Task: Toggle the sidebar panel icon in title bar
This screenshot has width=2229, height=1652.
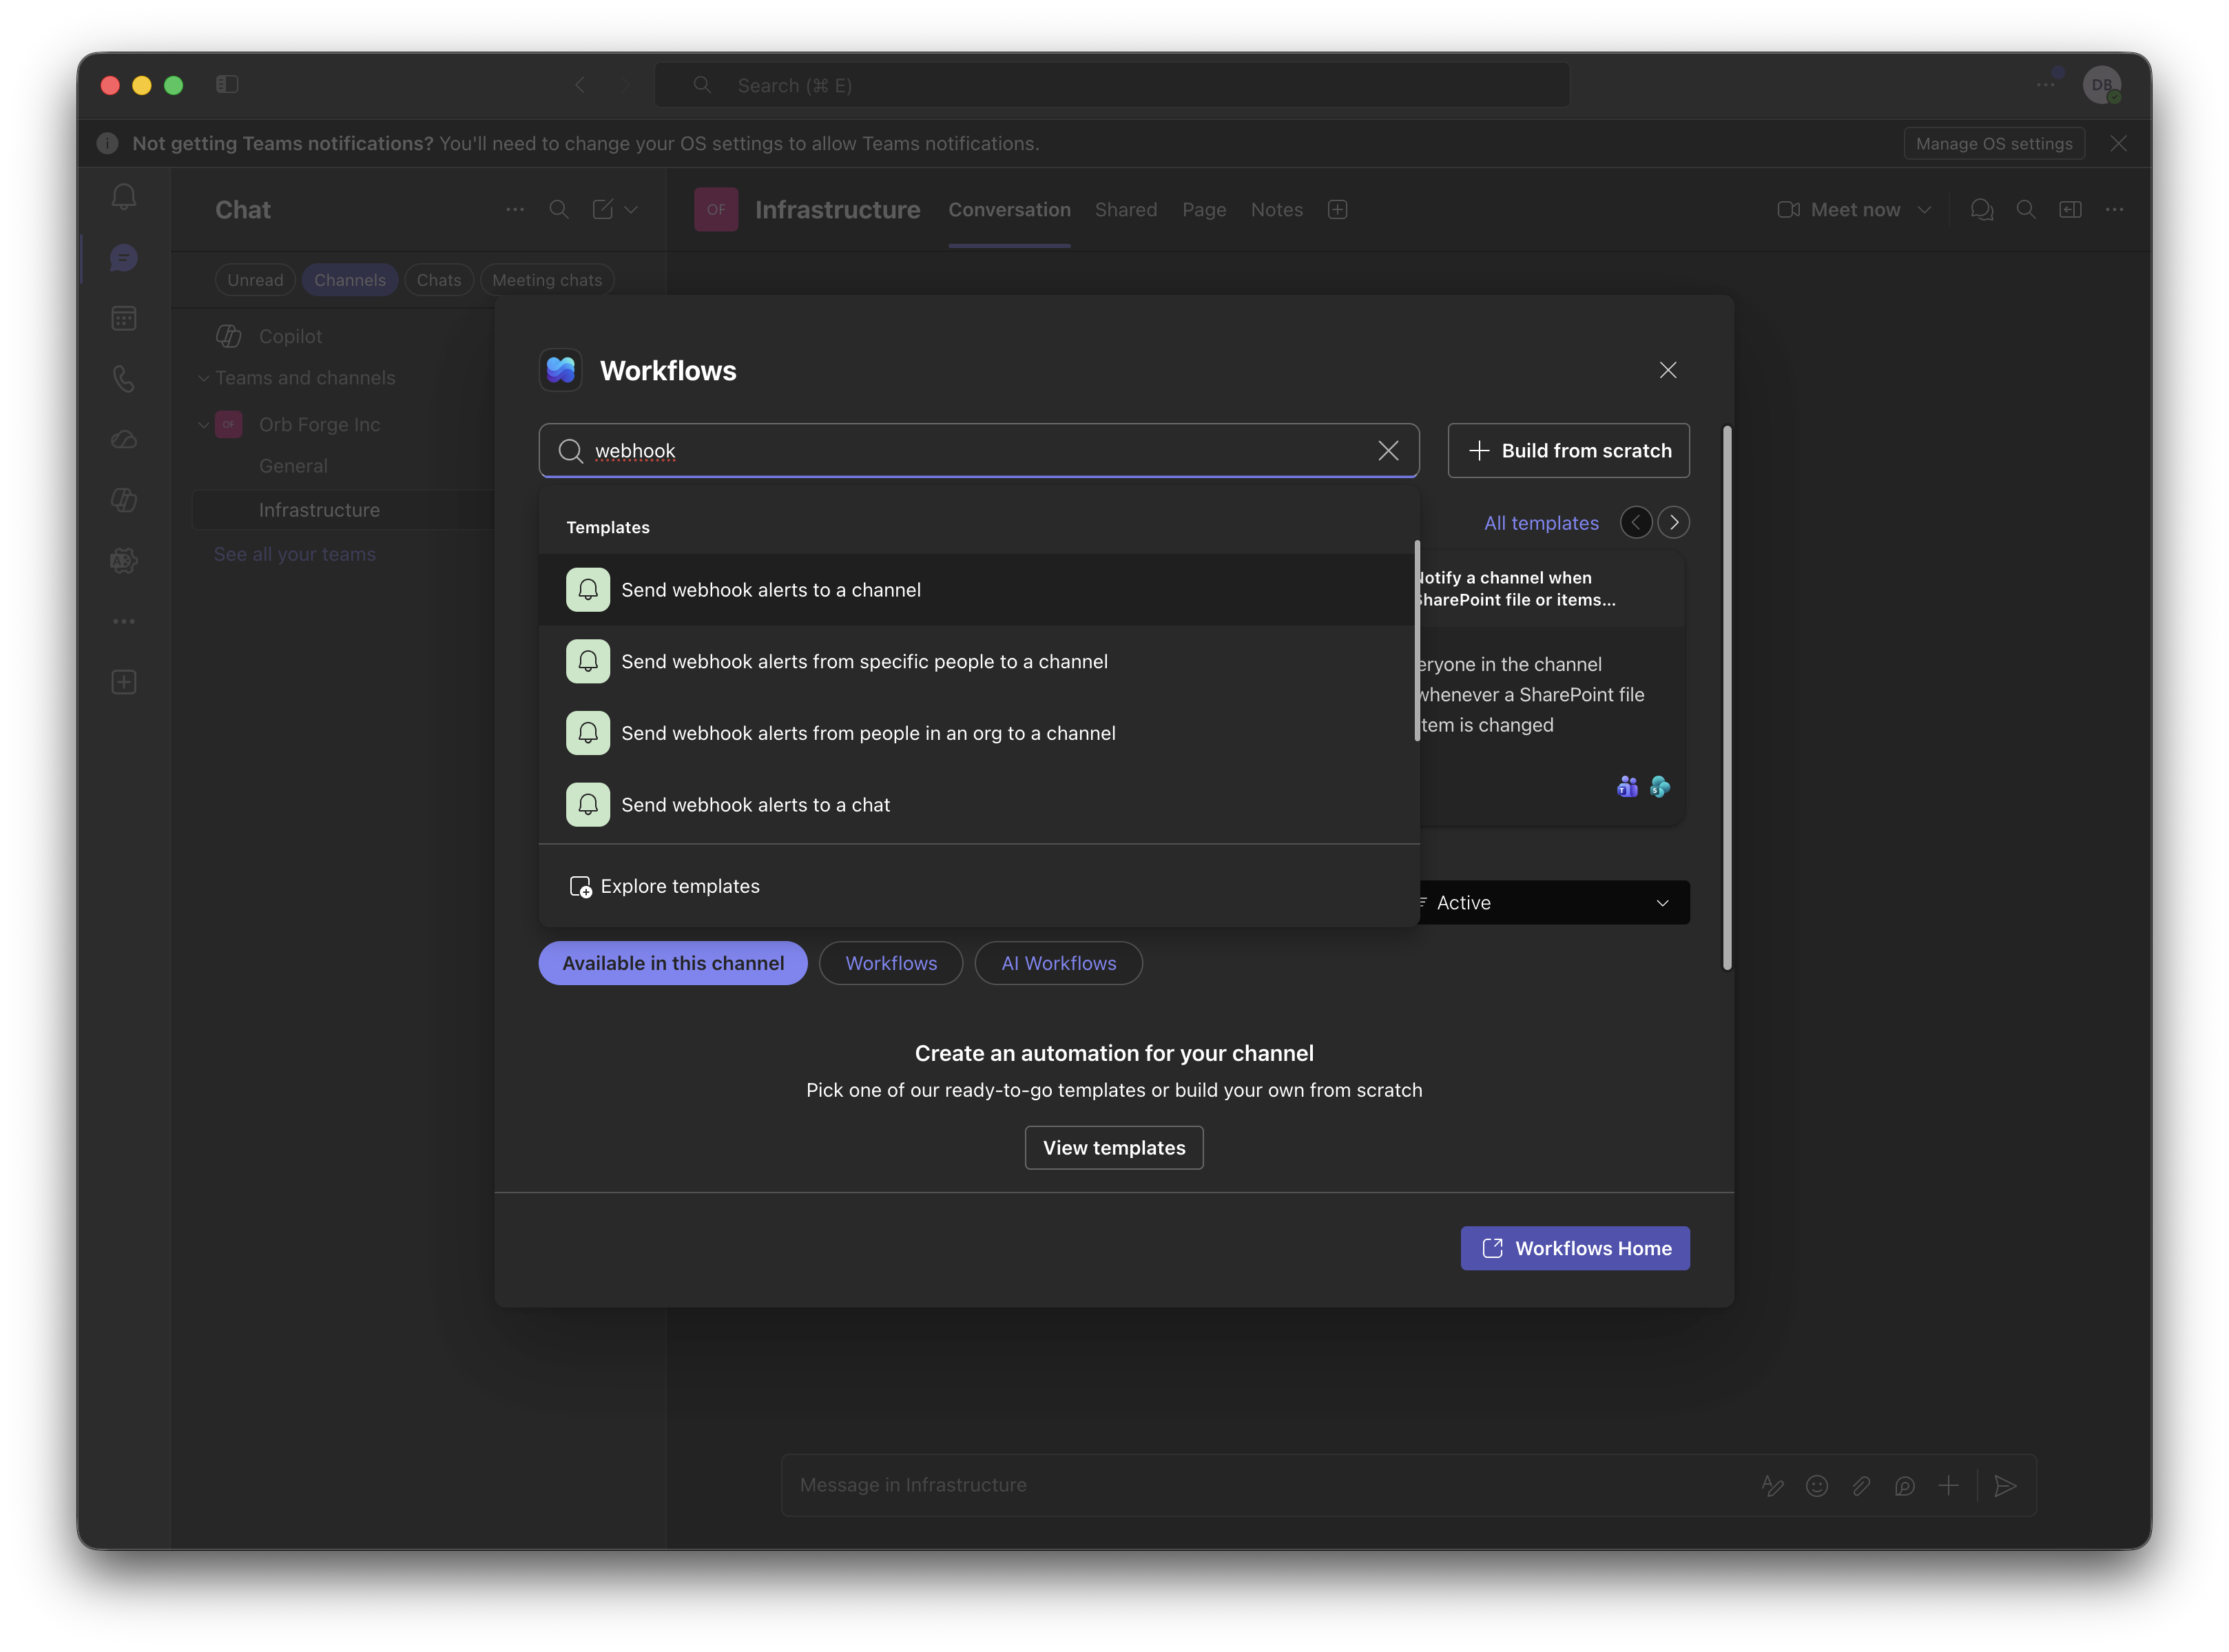Action: 227,85
